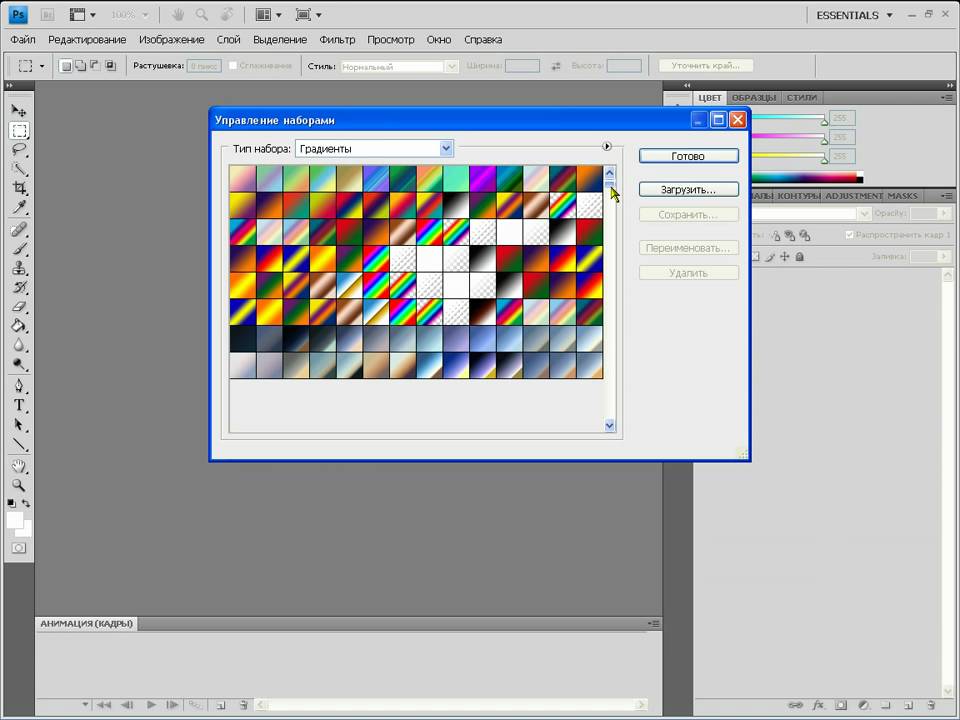Viewport: 960px width, 720px height.
Task: Click the Готово button
Action: 688,156
